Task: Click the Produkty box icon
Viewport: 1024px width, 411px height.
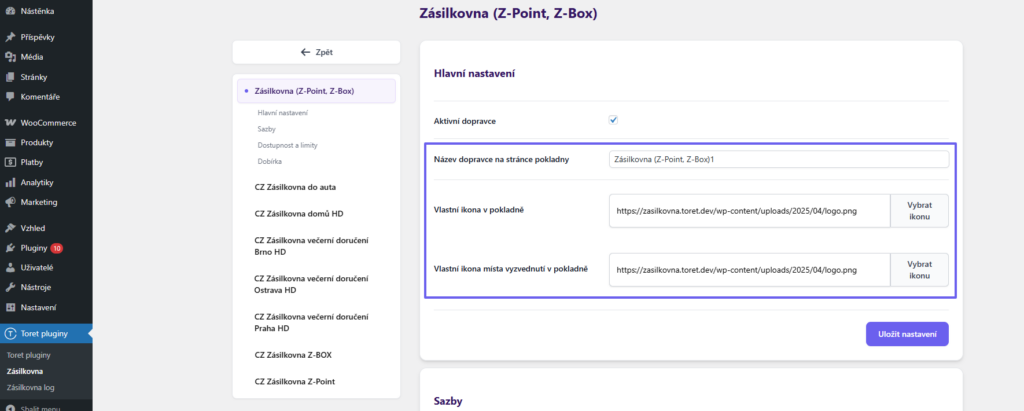Action: (x=10, y=142)
